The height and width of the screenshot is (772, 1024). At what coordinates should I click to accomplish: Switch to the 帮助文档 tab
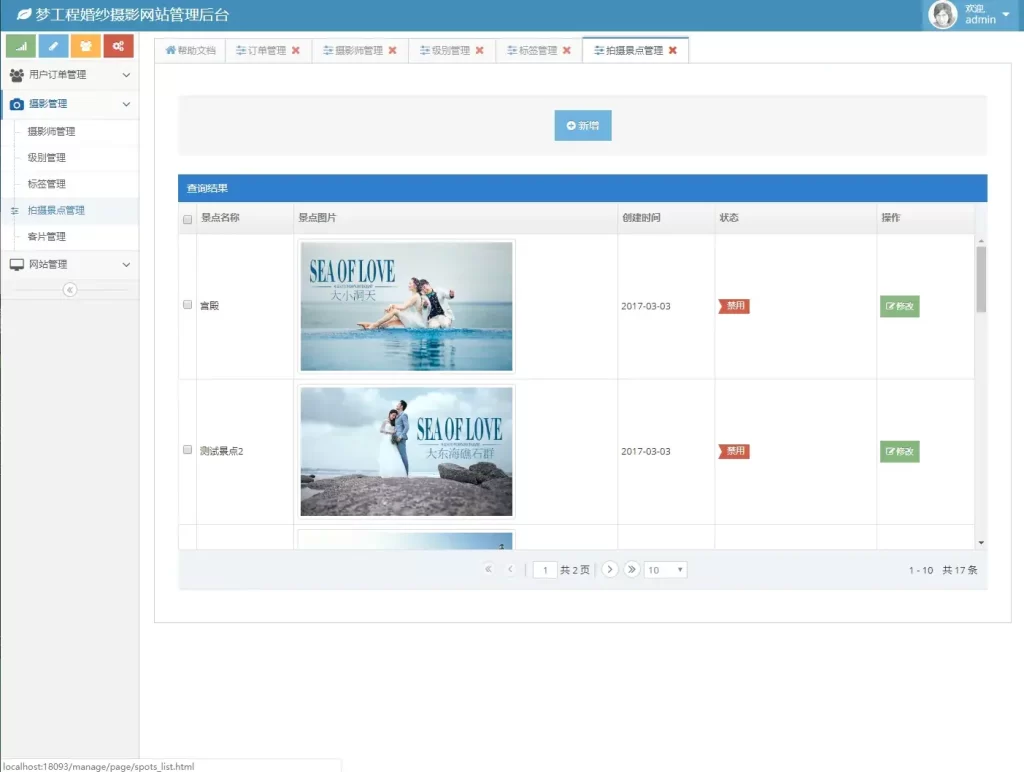pos(190,51)
